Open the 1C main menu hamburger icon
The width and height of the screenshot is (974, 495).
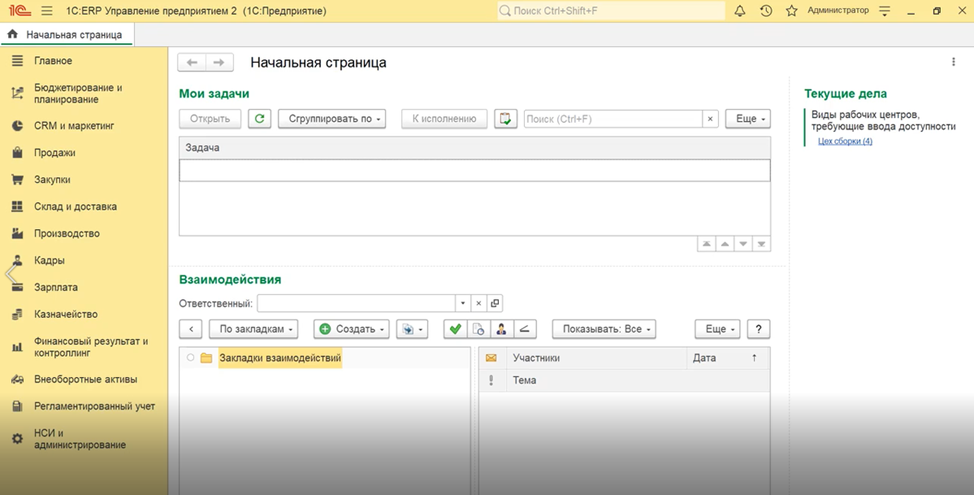(x=47, y=11)
